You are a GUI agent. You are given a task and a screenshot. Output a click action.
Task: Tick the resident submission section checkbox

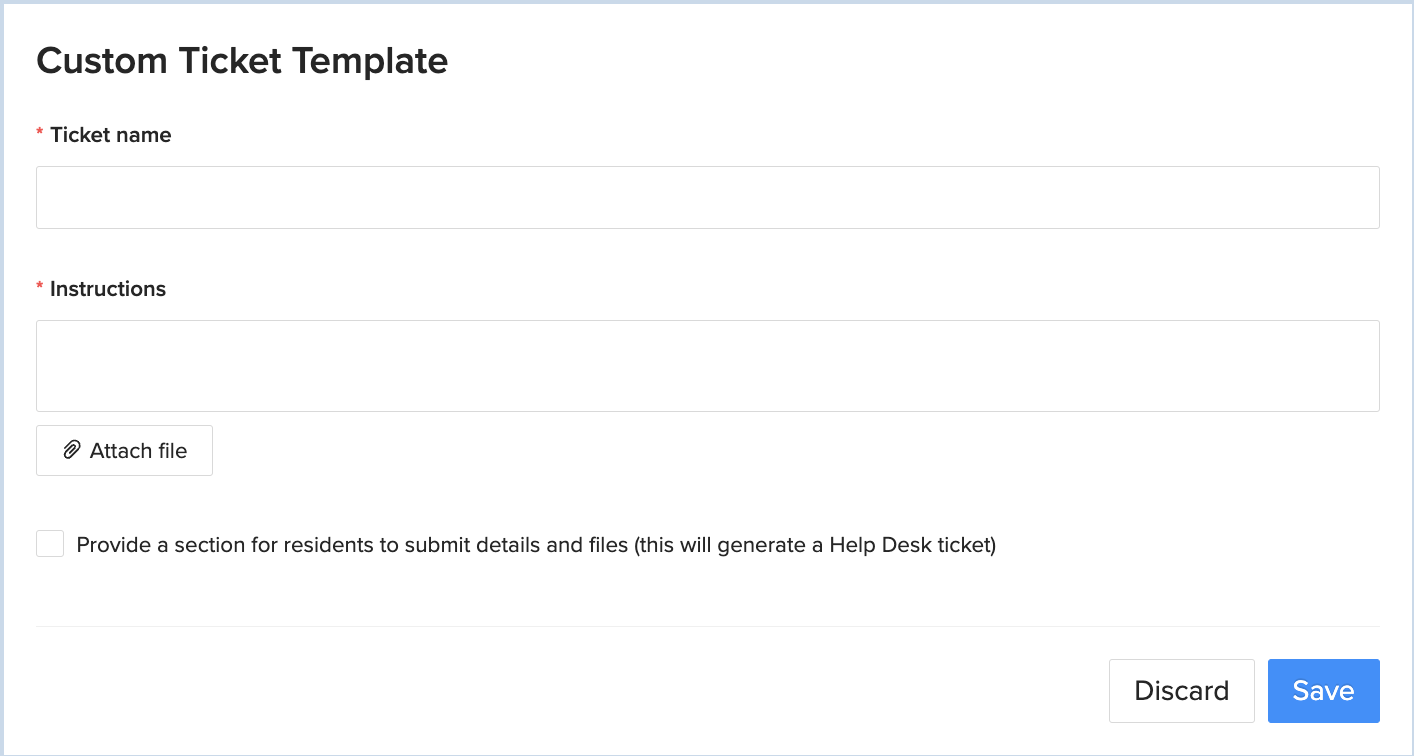tap(50, 544)
